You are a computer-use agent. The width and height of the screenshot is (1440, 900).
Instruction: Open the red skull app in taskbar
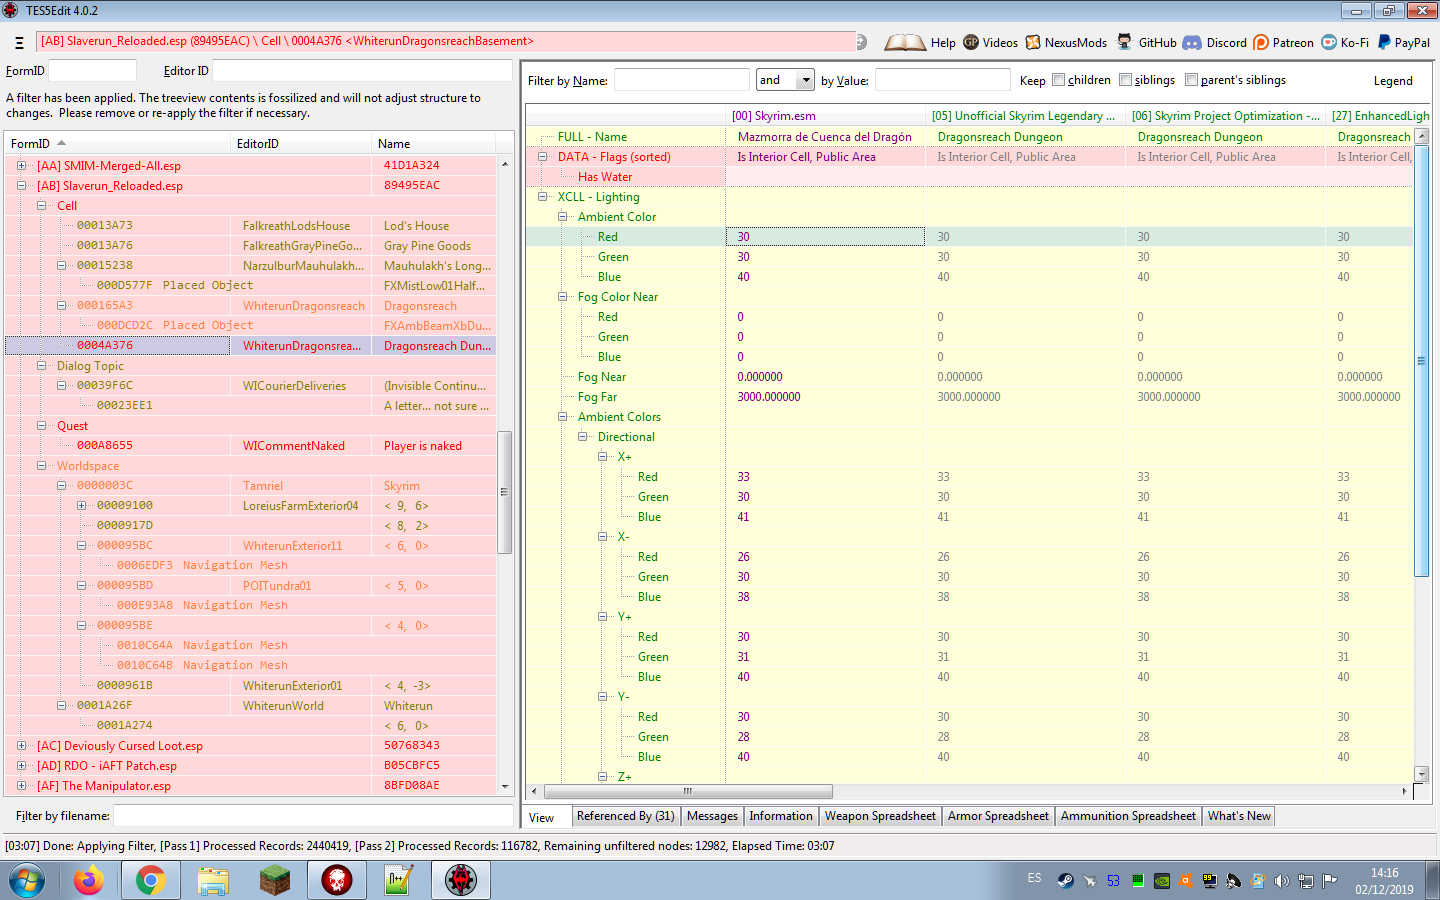click(337, 880)
